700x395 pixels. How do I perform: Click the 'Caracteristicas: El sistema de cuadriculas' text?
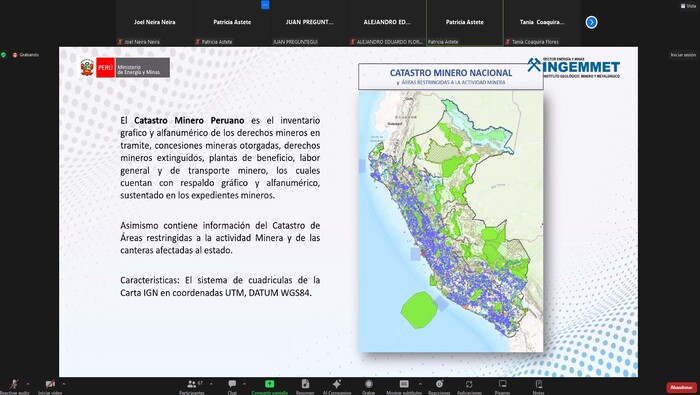(220, 287)
